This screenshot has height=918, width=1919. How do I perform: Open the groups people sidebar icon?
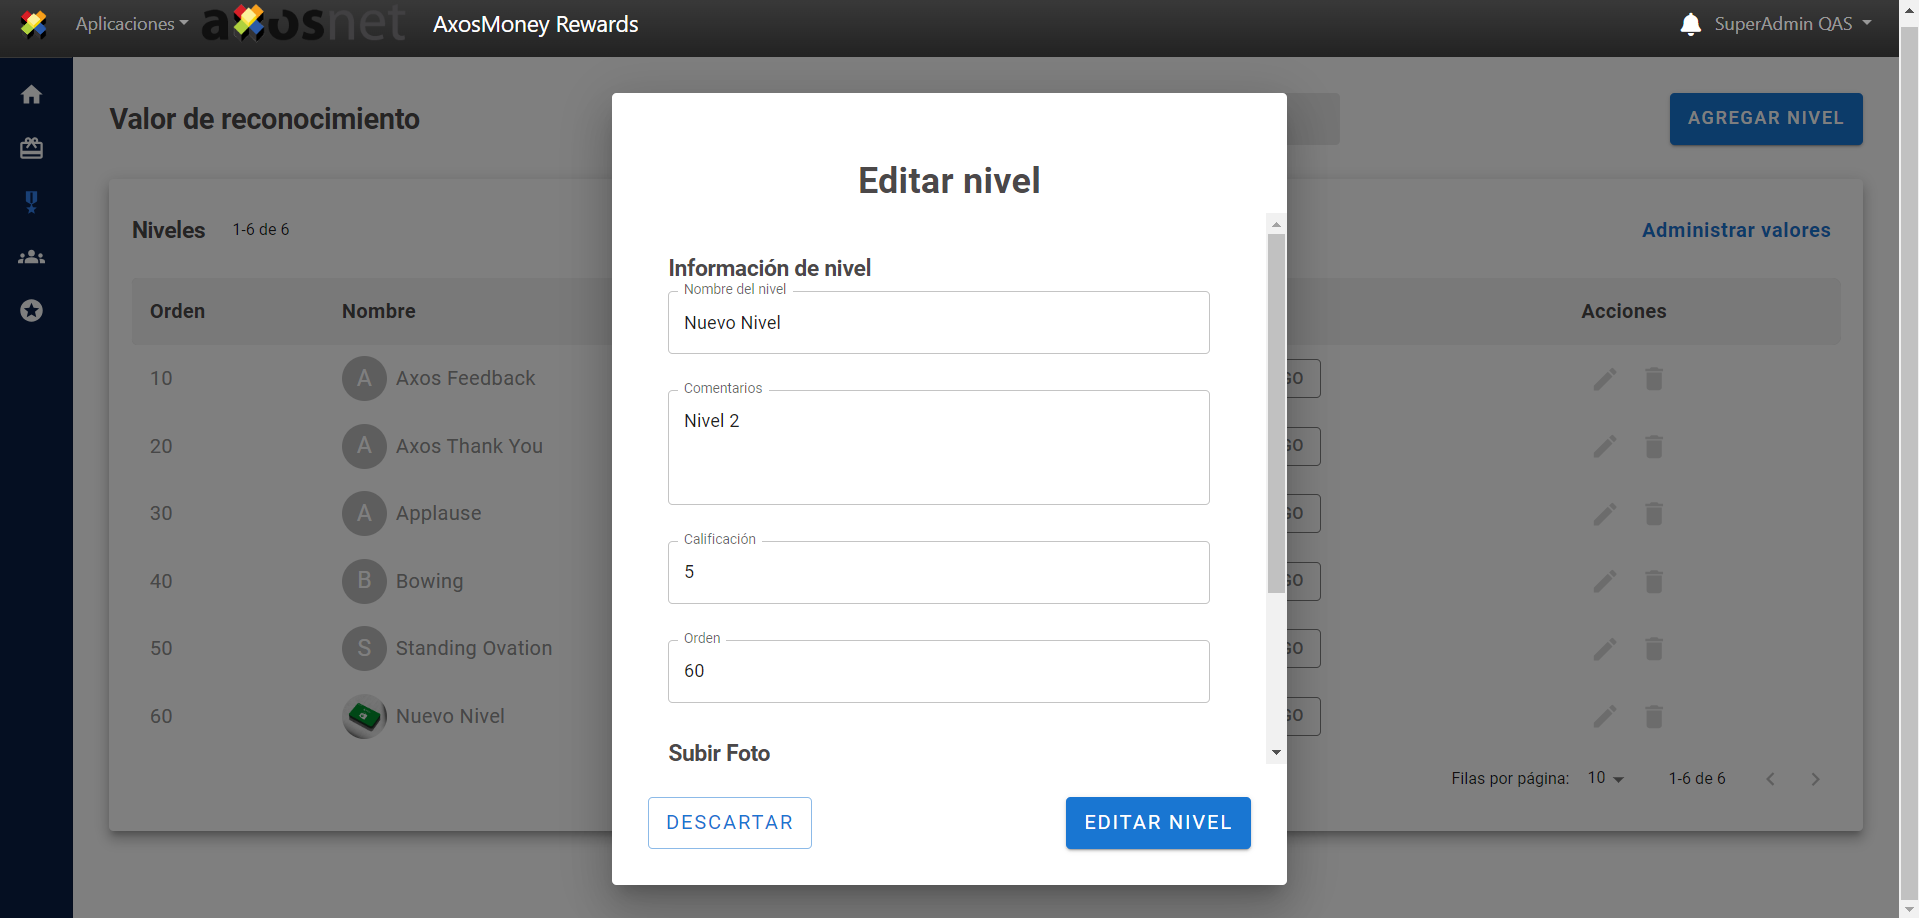click(32, 257)
